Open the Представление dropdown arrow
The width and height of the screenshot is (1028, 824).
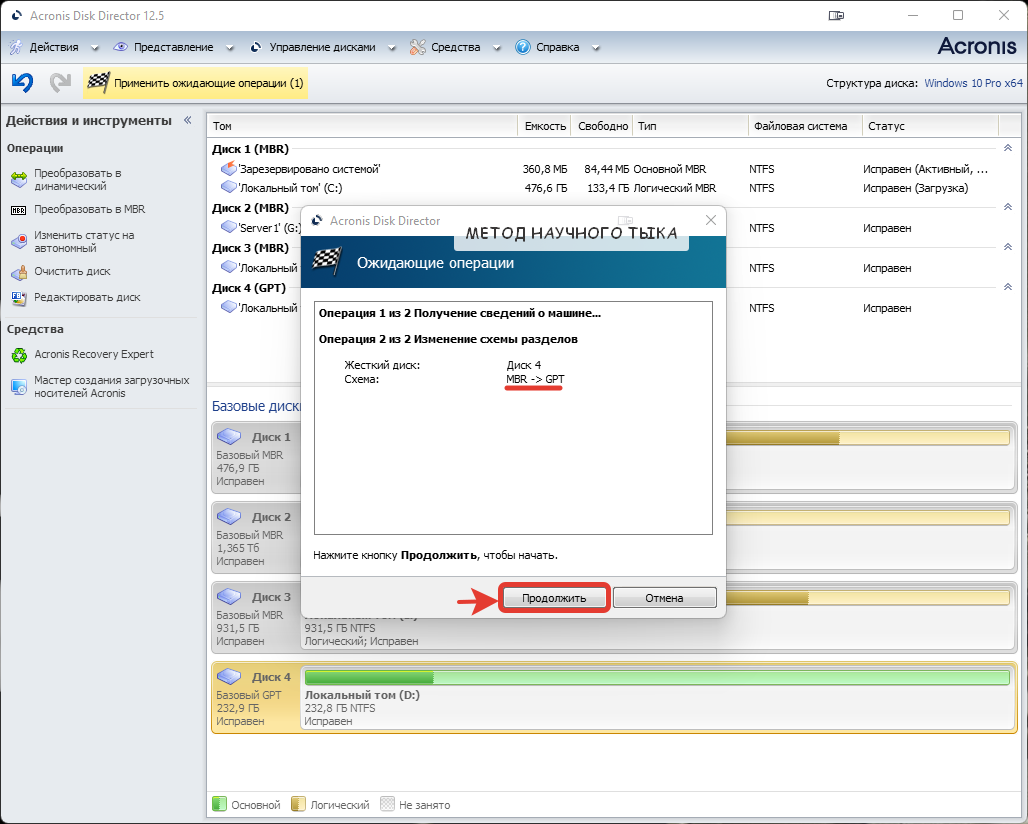[229, 48]
